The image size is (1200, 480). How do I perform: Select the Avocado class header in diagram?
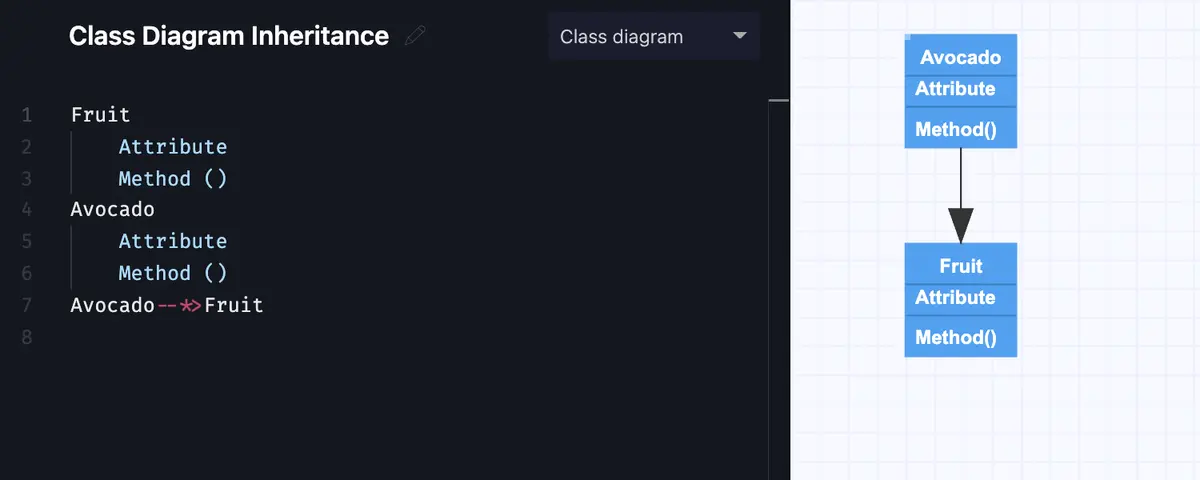(x=961, y=57)
